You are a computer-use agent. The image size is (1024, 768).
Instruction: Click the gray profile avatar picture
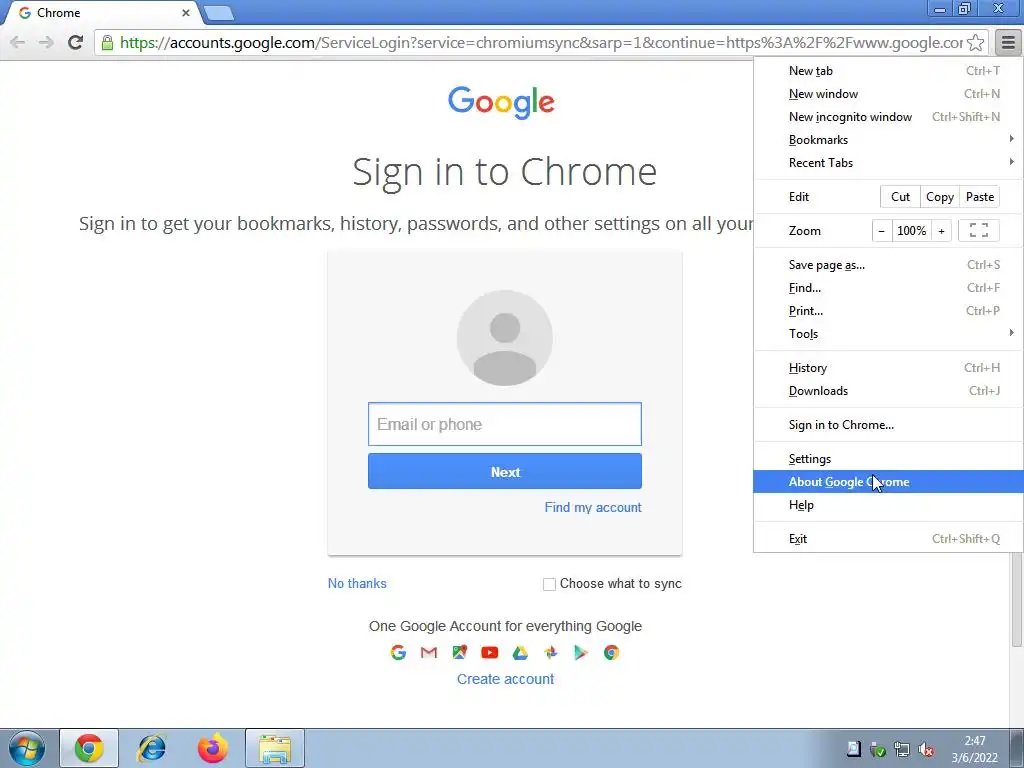coord(505,338)
